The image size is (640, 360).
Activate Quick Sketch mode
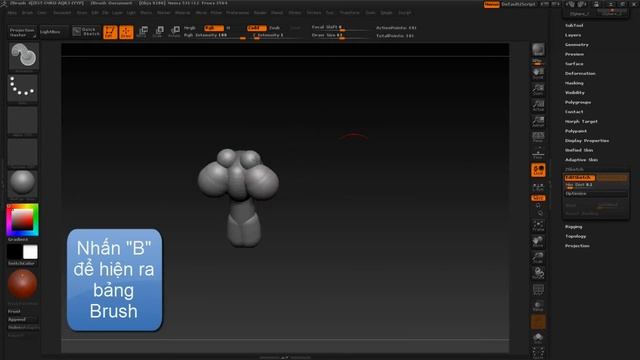click(86, 32)
